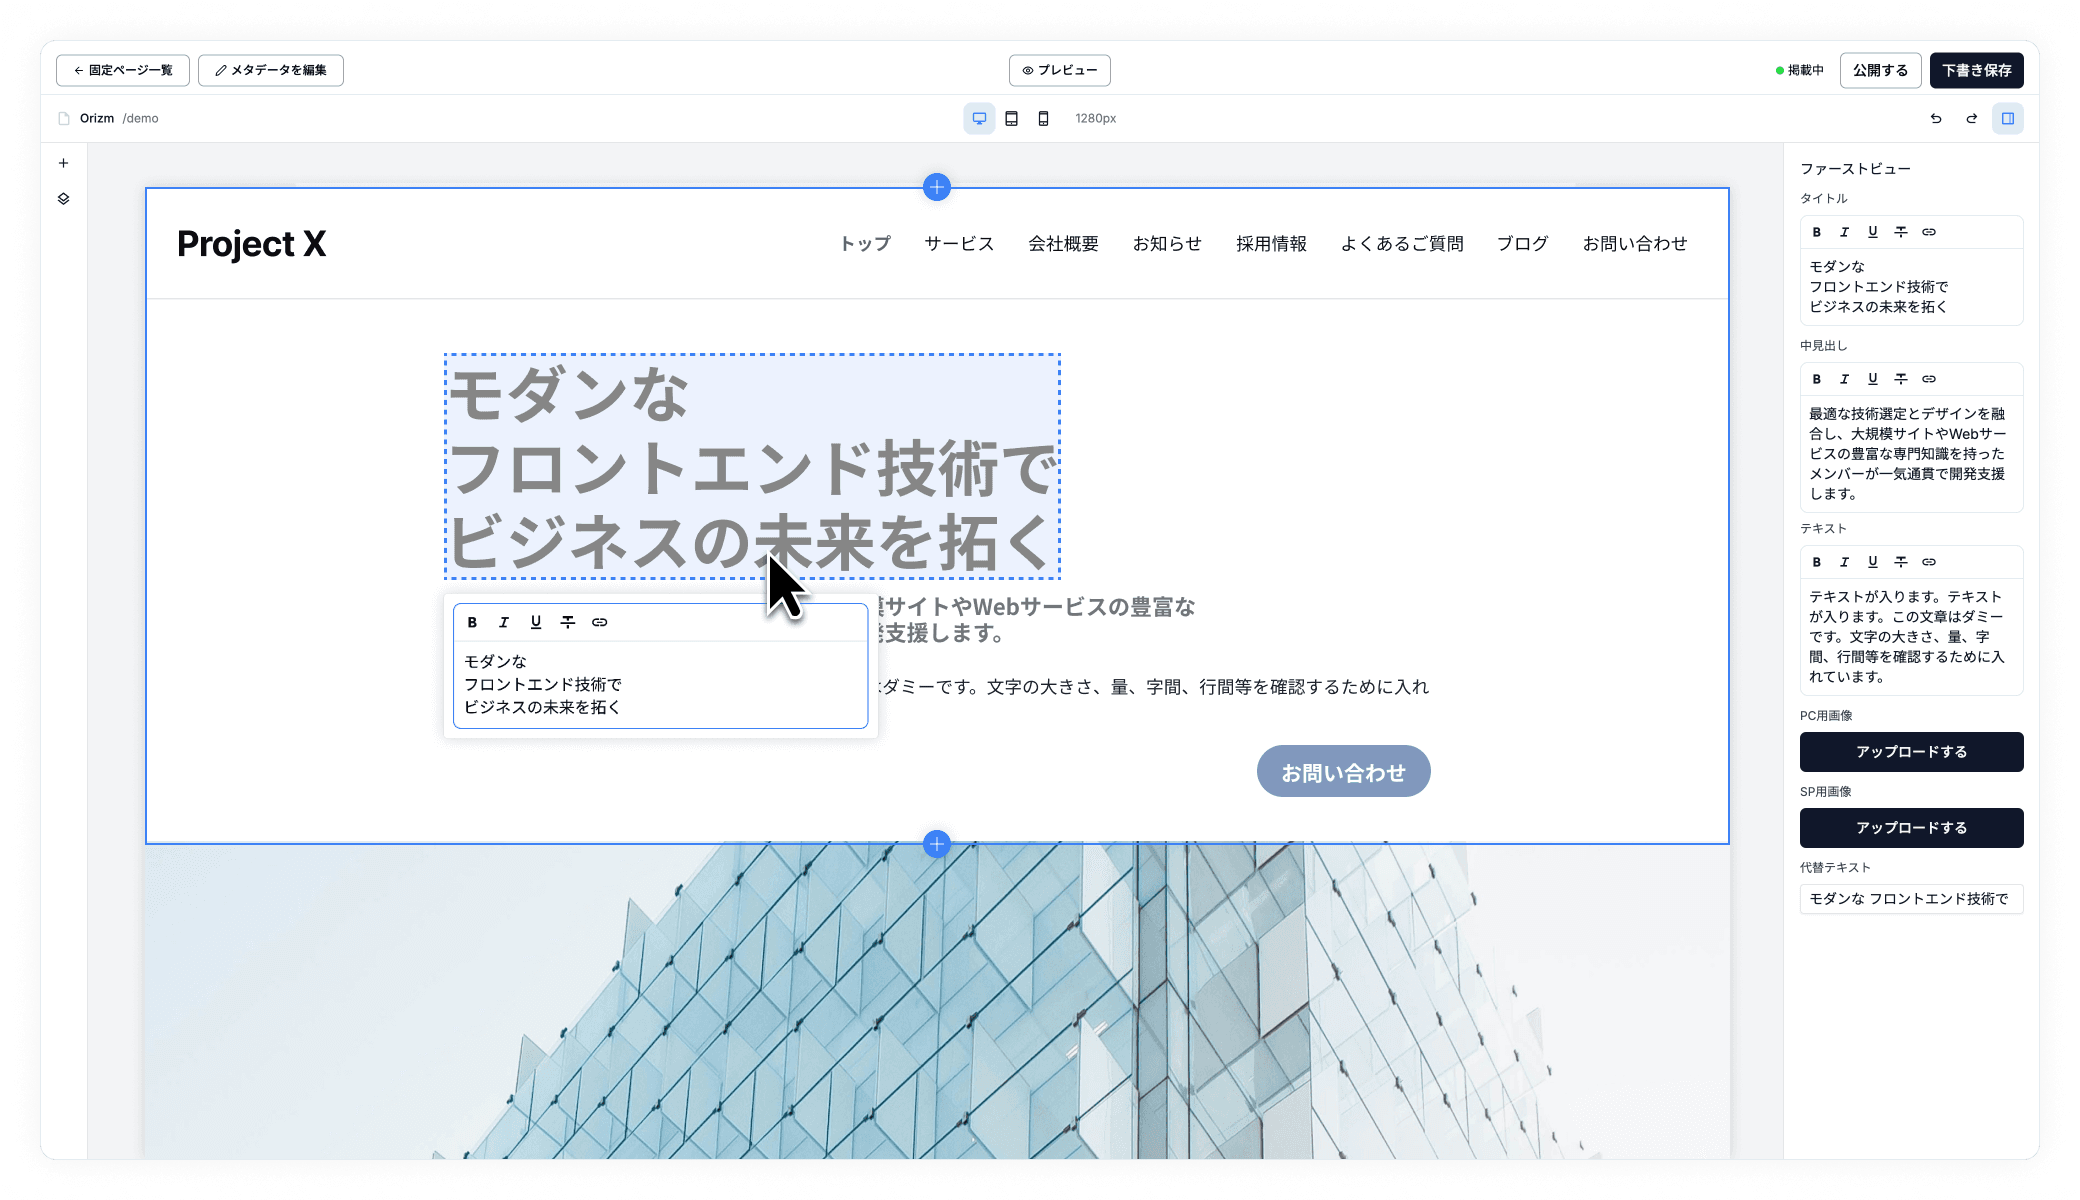
Task: Click the 代替テキスト input field
Action: pos(1911,899)
